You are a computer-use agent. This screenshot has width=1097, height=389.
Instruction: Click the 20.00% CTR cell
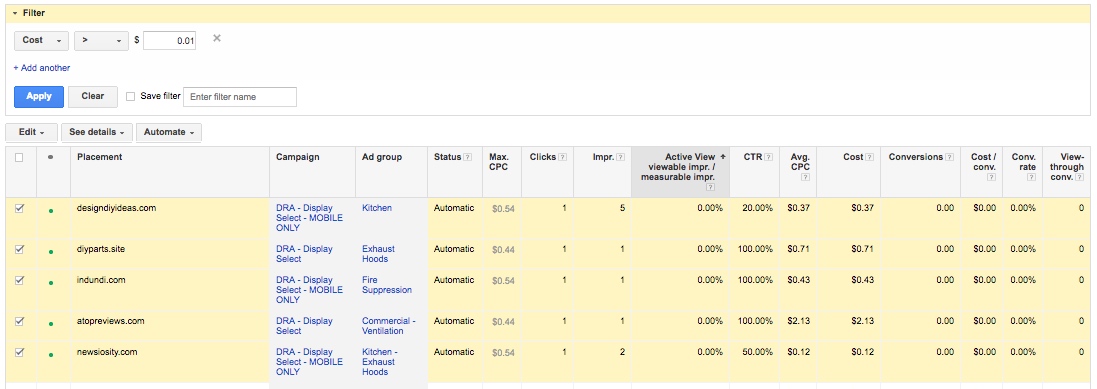(758, 208)
